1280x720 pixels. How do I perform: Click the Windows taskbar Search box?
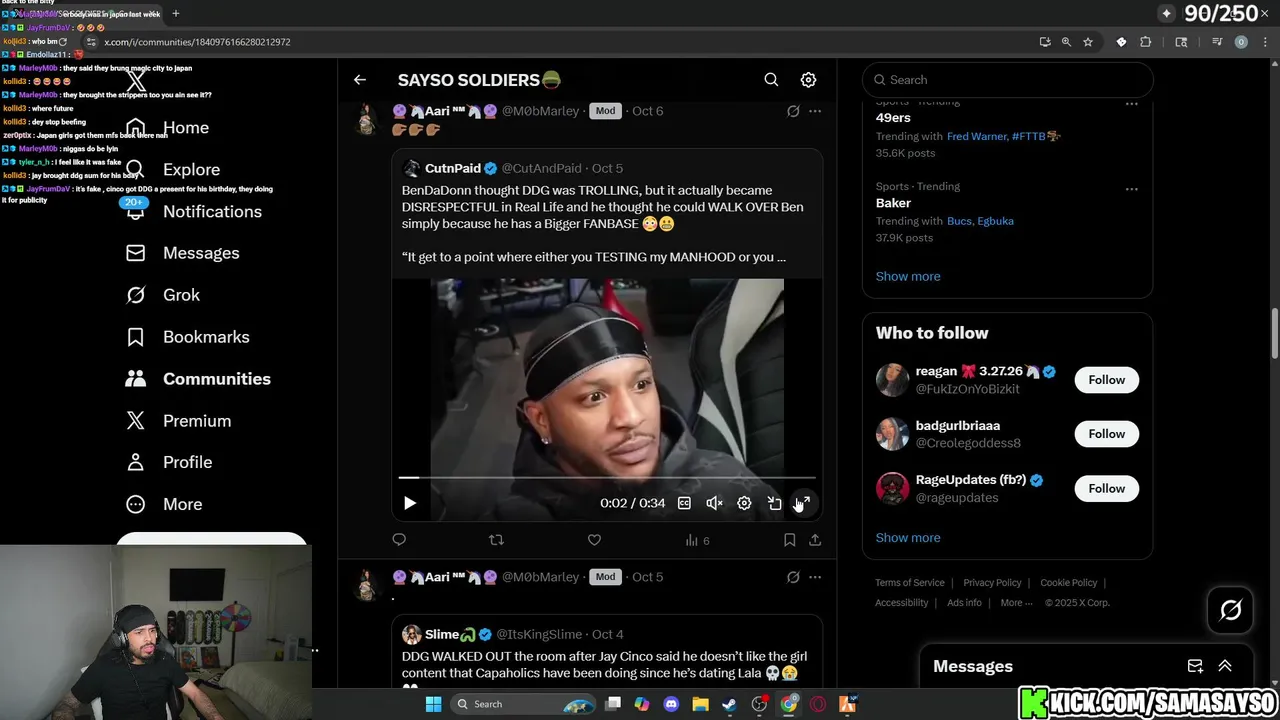[x=523, y=704]
